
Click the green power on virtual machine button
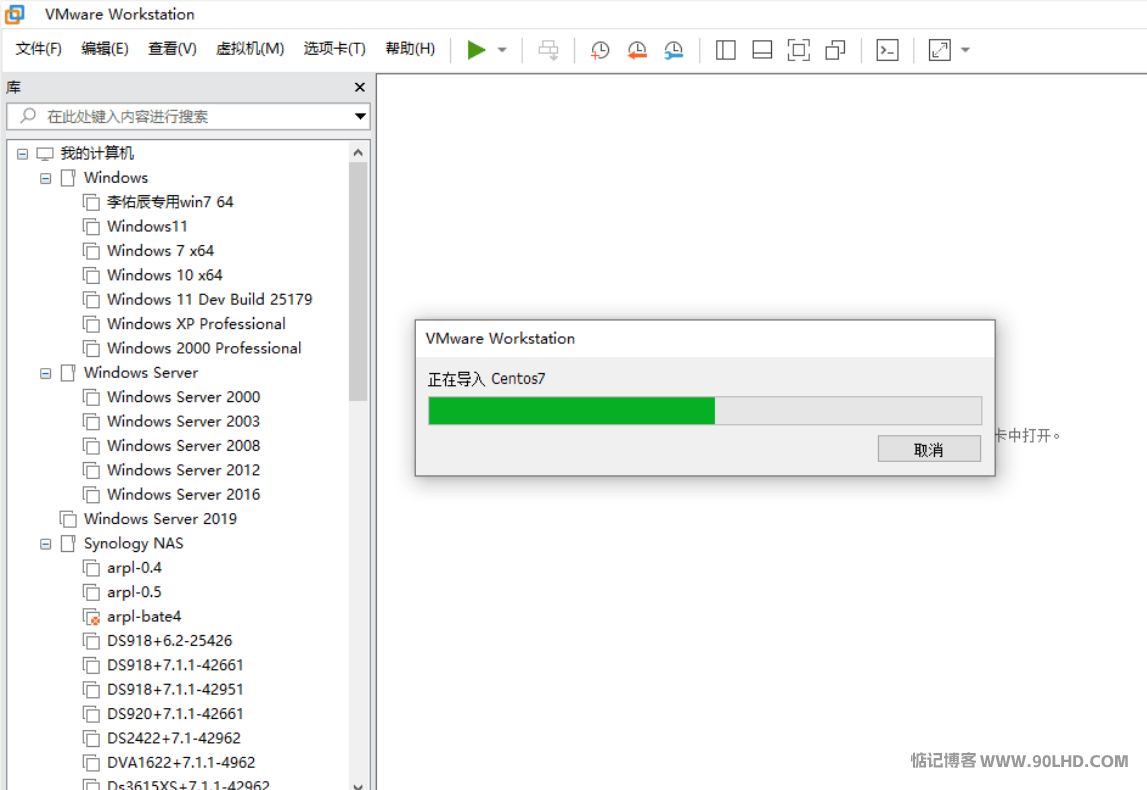[476, 50]
